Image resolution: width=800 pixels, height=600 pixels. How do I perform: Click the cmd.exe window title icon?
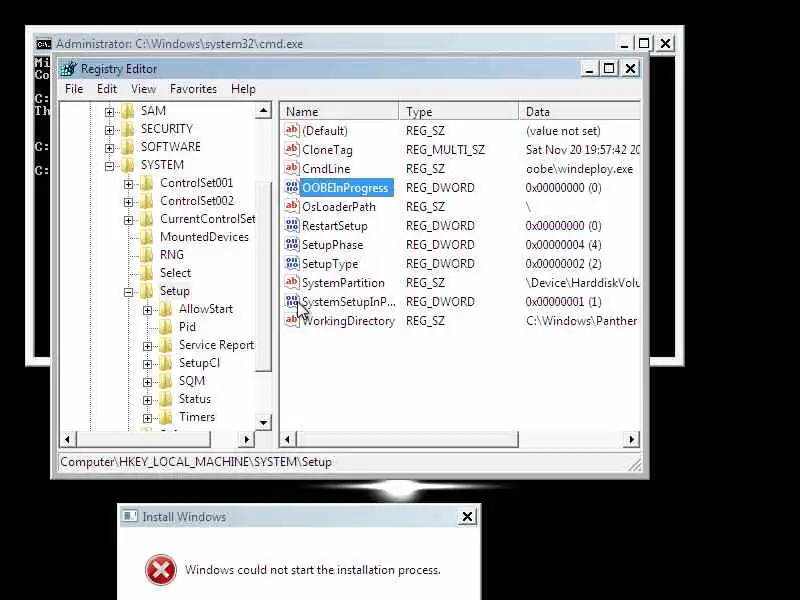tap(44, 44)
